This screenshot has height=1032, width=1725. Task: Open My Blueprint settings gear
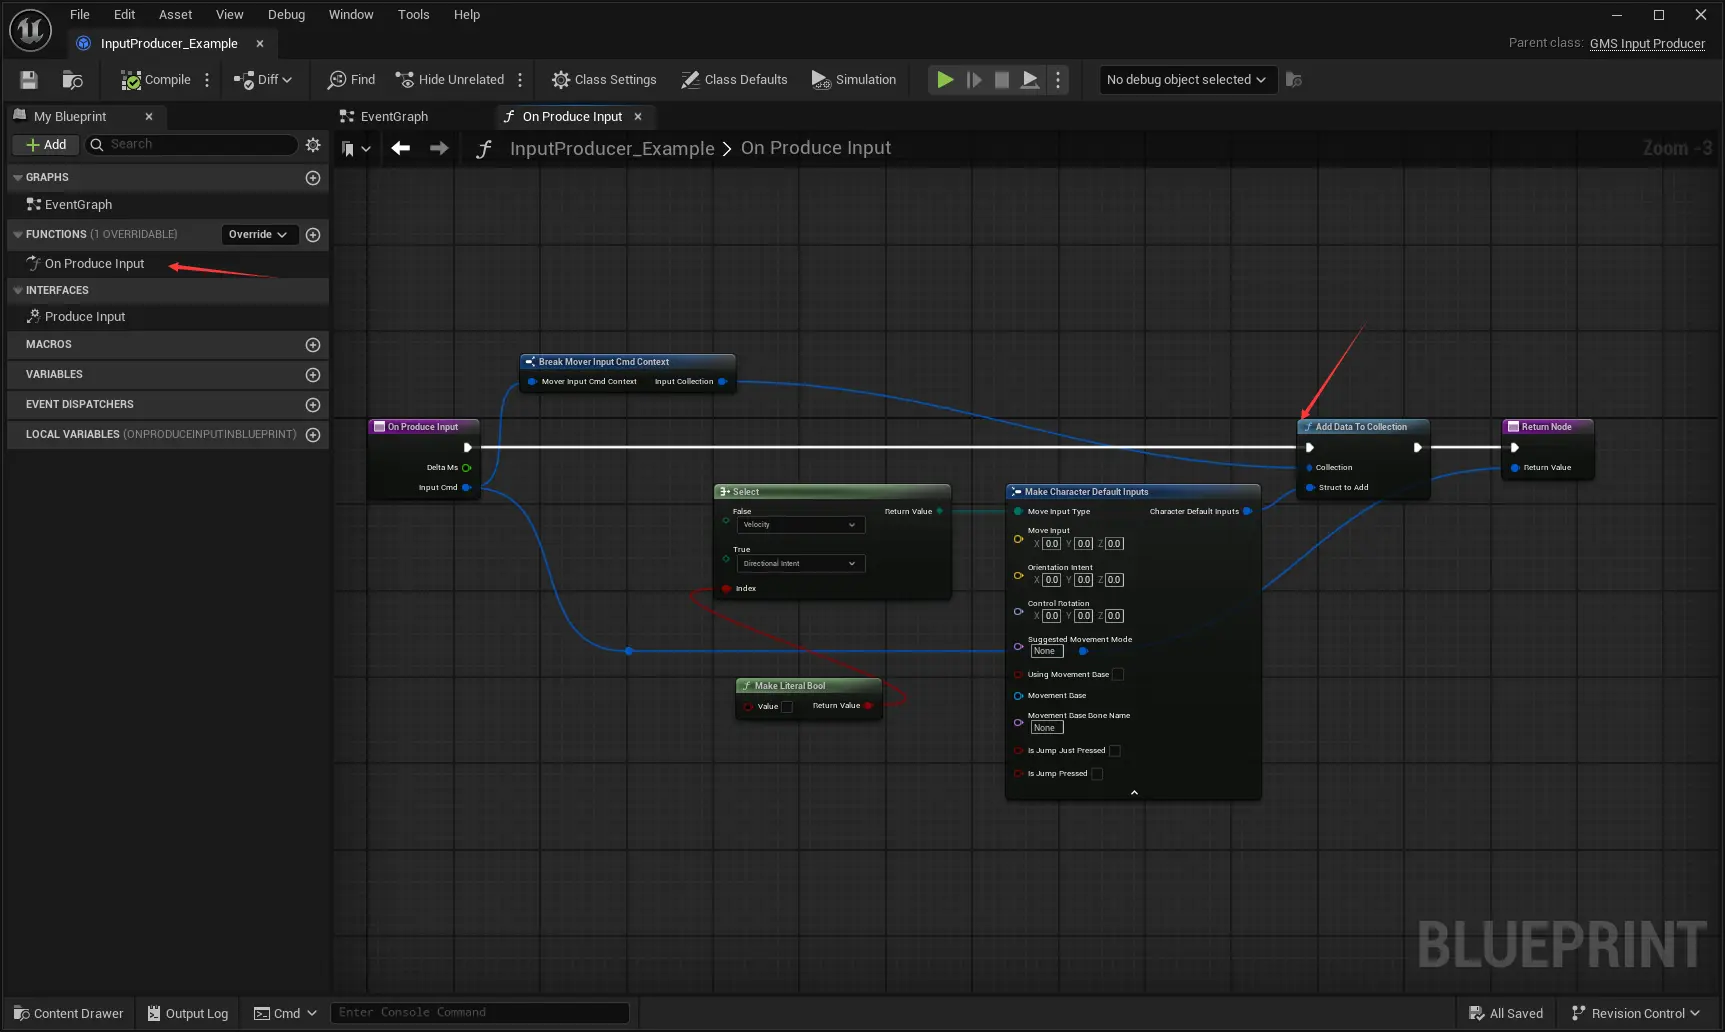[313, 145]
